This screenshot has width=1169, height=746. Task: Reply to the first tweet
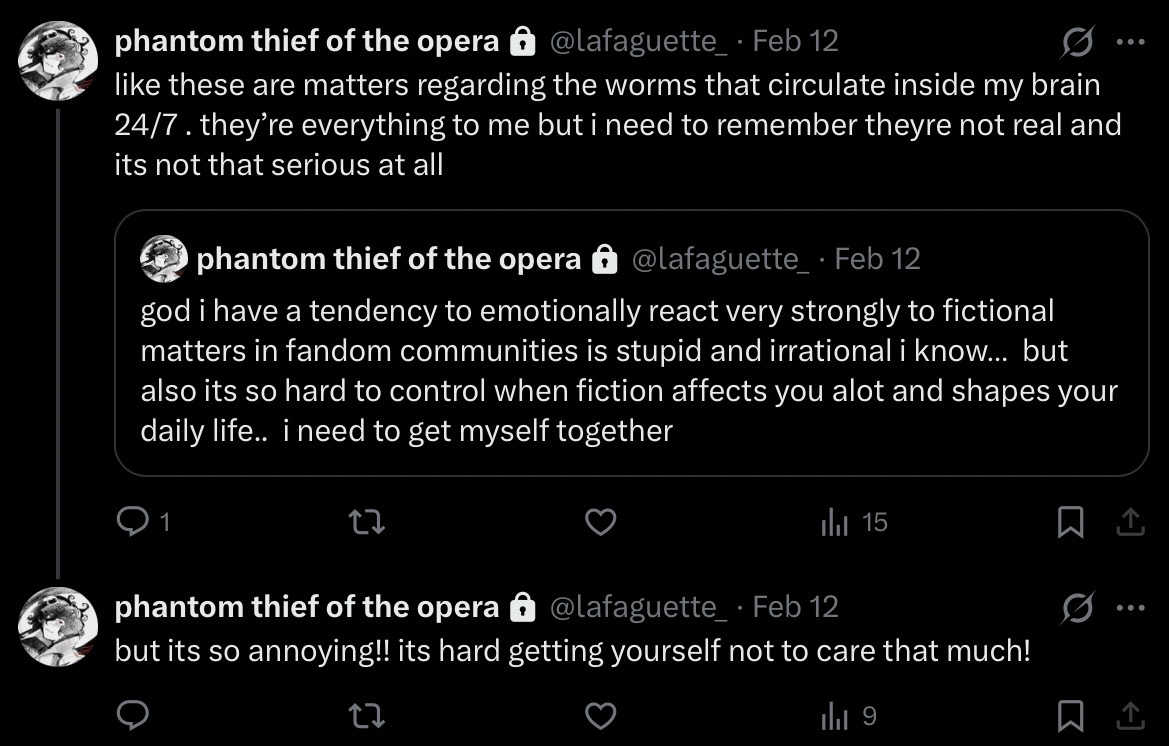[132, 522]
